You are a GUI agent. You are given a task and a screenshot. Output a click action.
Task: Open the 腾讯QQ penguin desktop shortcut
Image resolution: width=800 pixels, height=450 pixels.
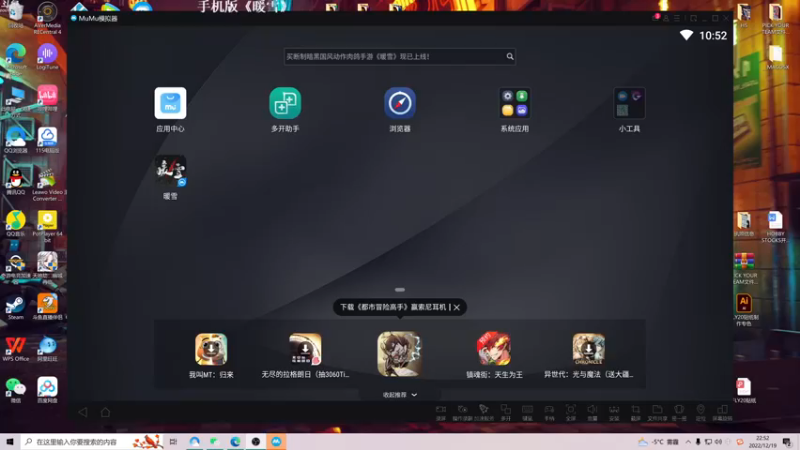click(15, 182)
